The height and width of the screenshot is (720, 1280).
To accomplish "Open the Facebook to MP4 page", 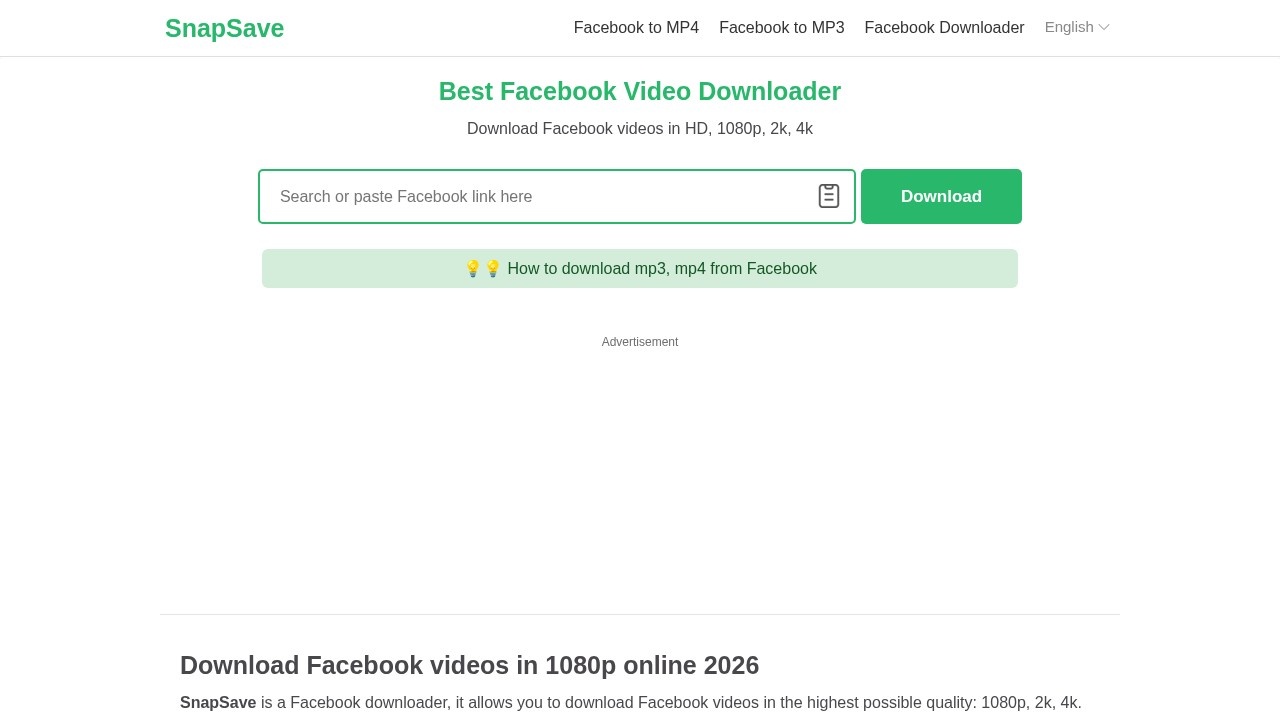I will [636, 28].
